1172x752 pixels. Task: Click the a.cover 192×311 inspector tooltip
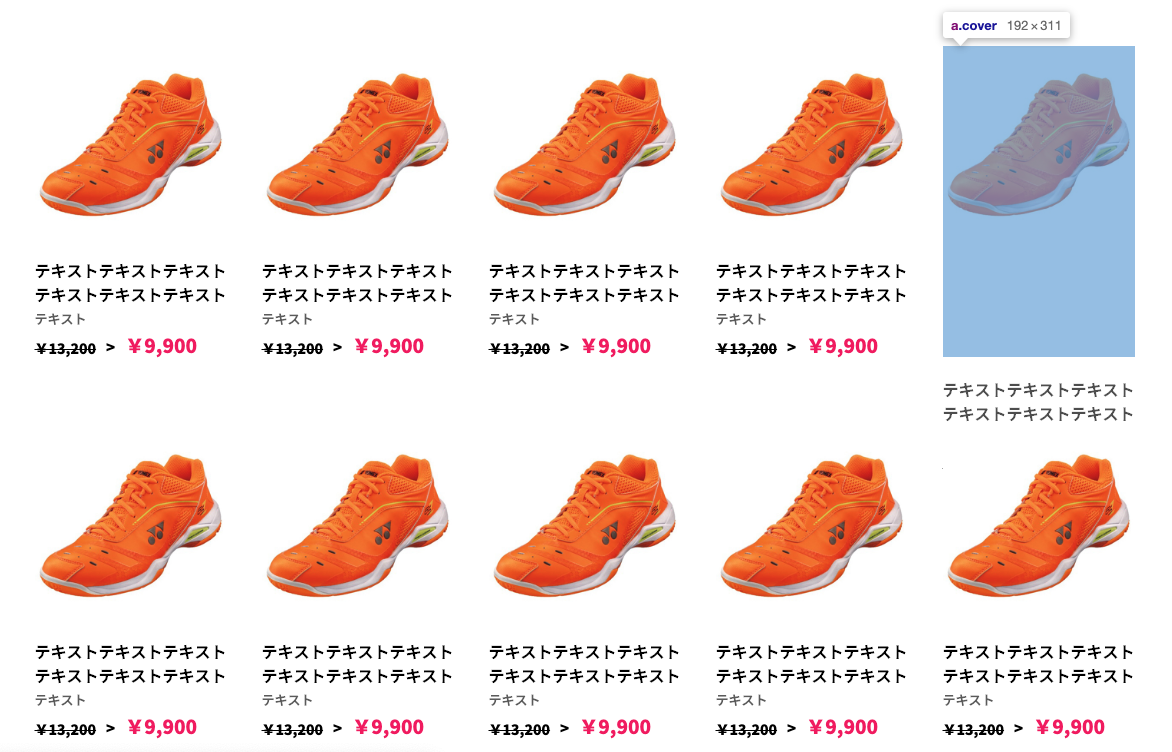1005,26
